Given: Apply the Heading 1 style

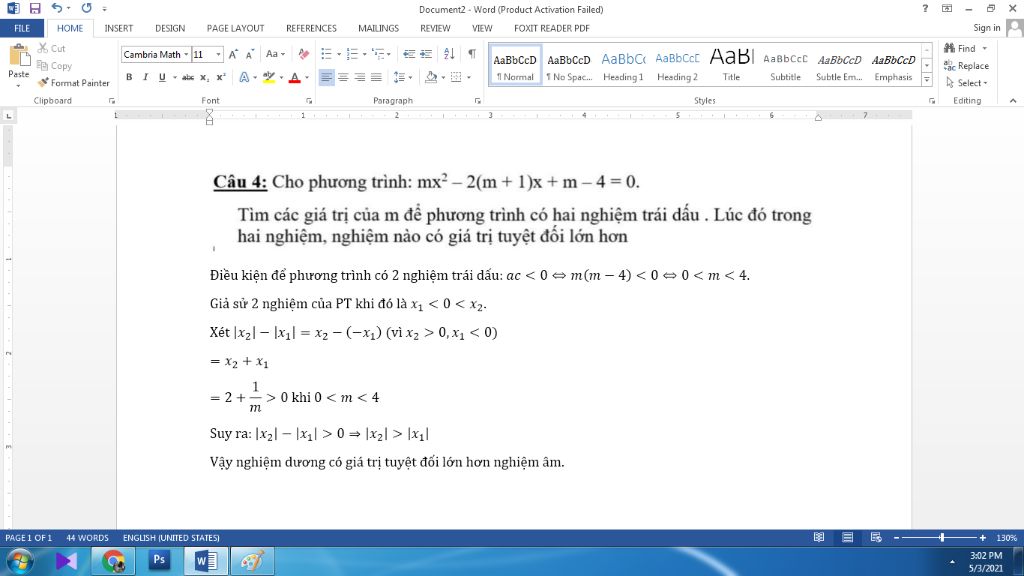Looking at the screenshot, I should point(623,65).
